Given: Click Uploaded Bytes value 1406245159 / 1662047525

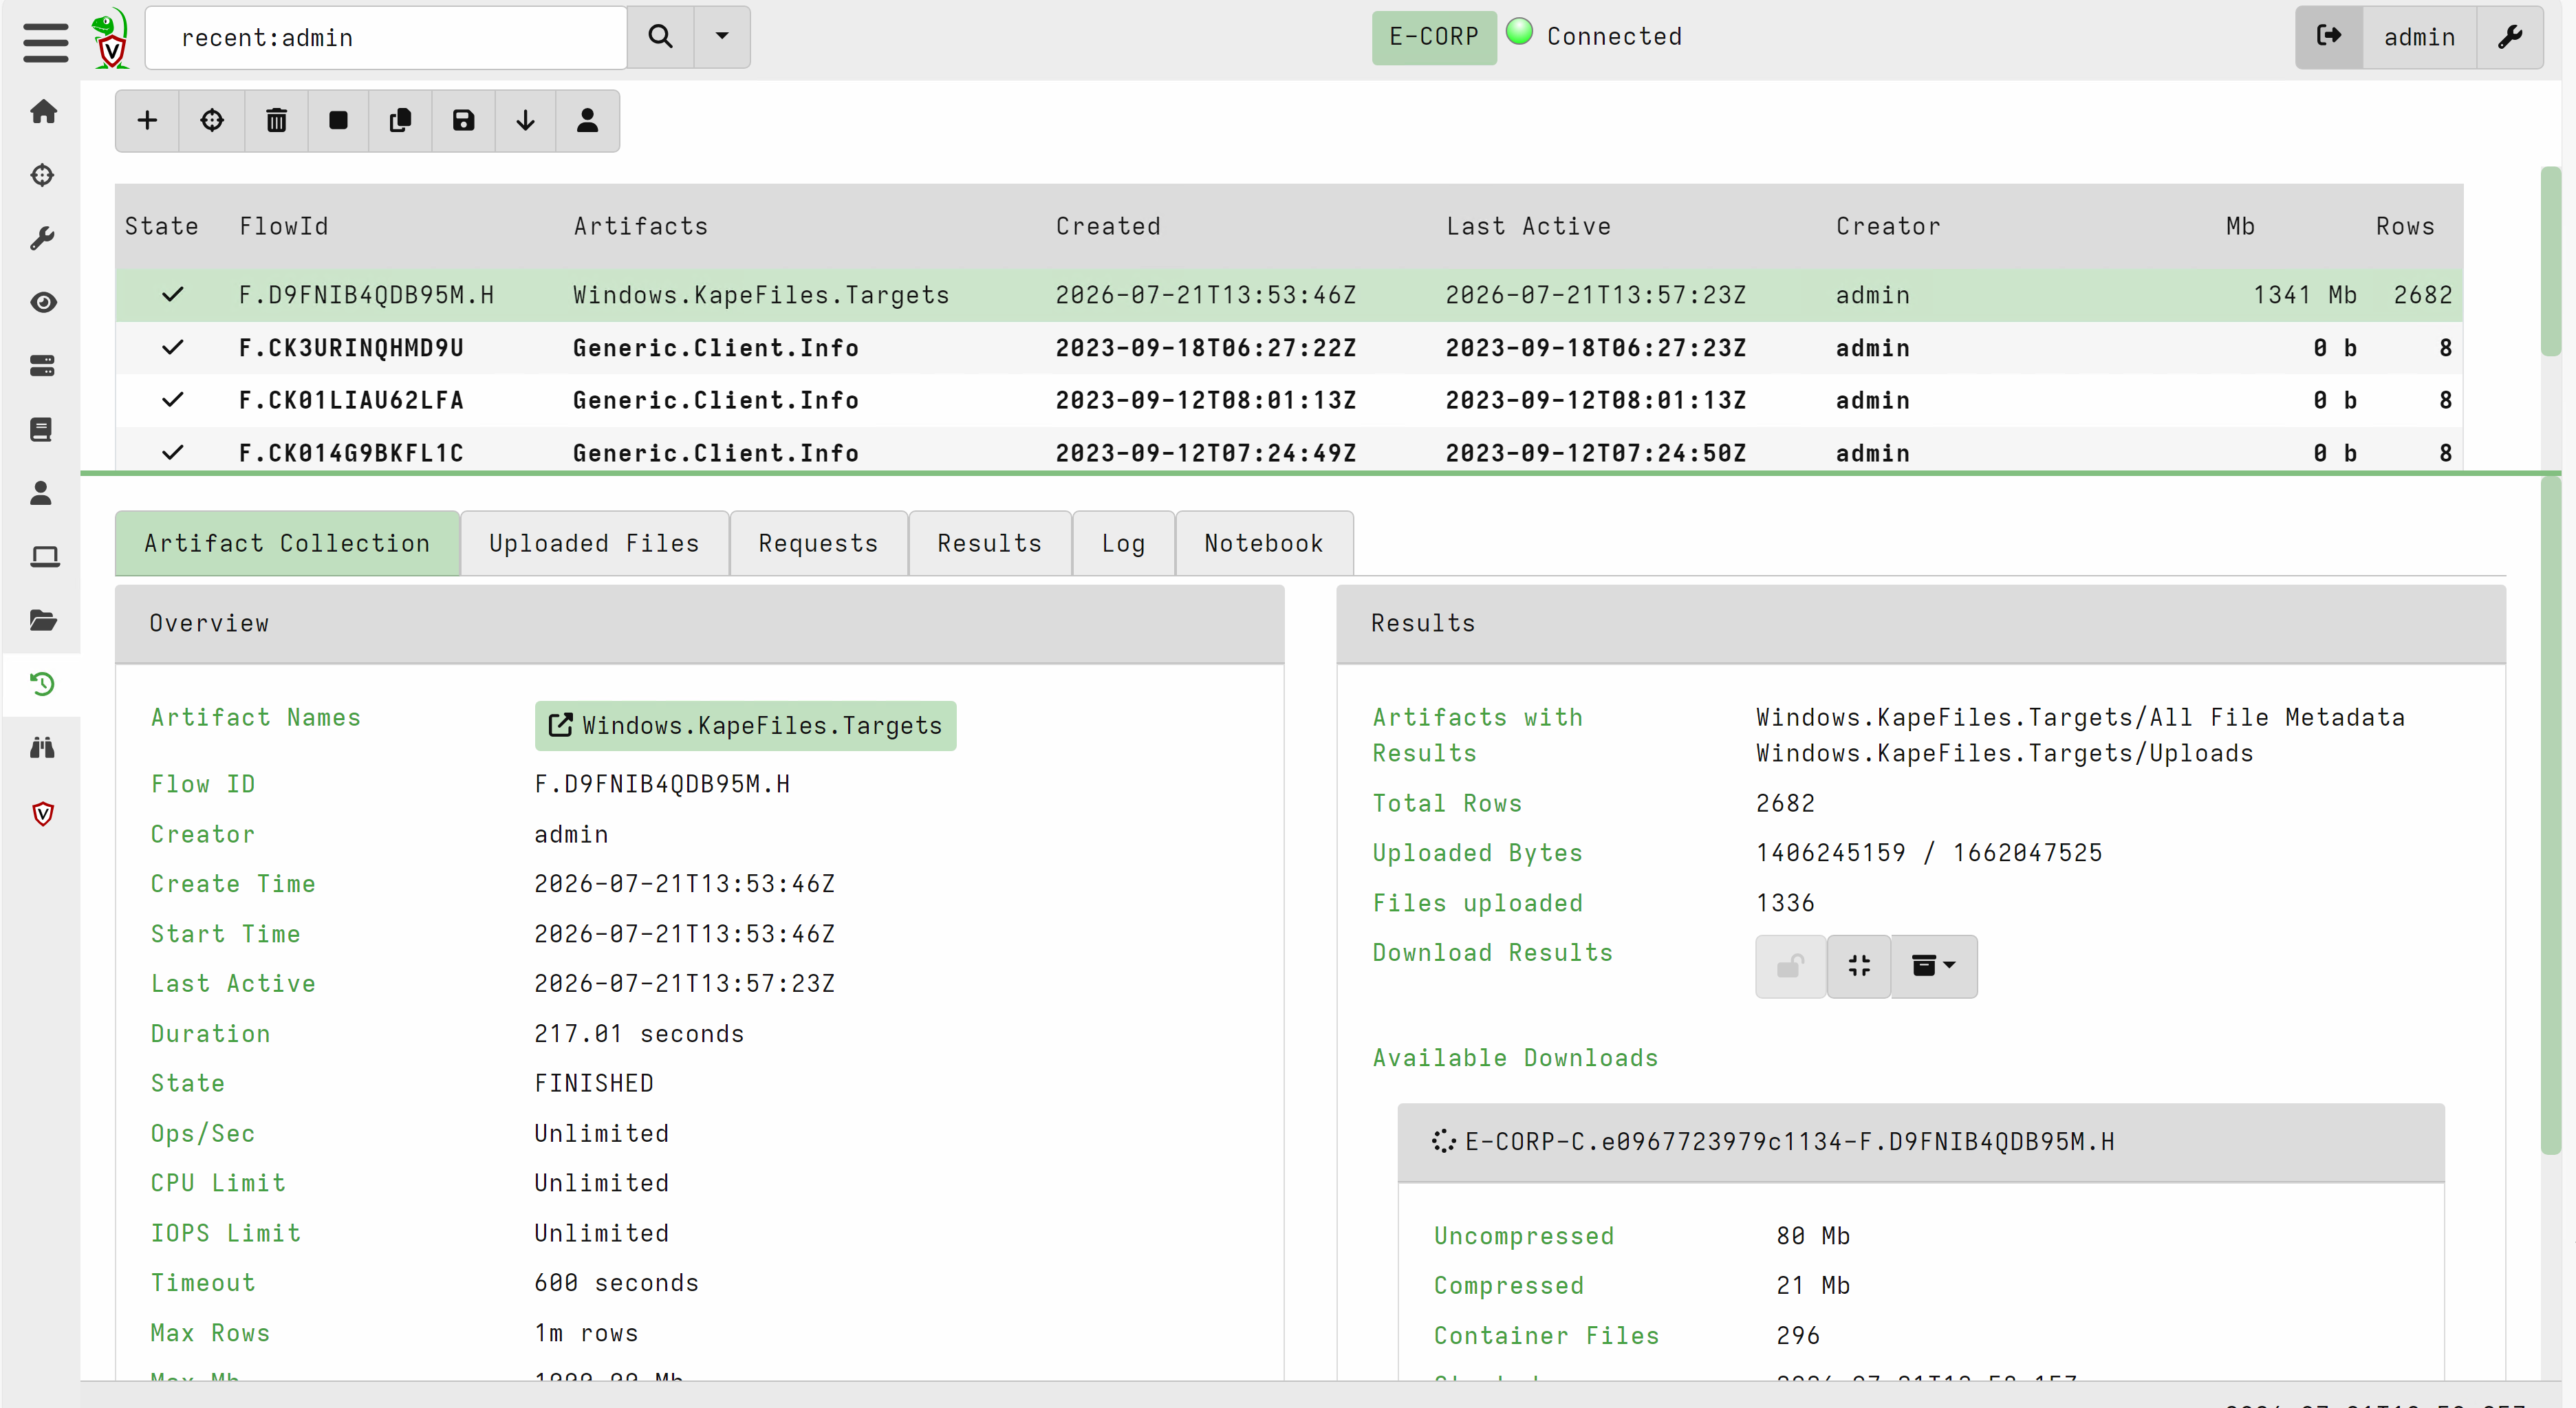Looking at the screenshot, I should 1929,853.
